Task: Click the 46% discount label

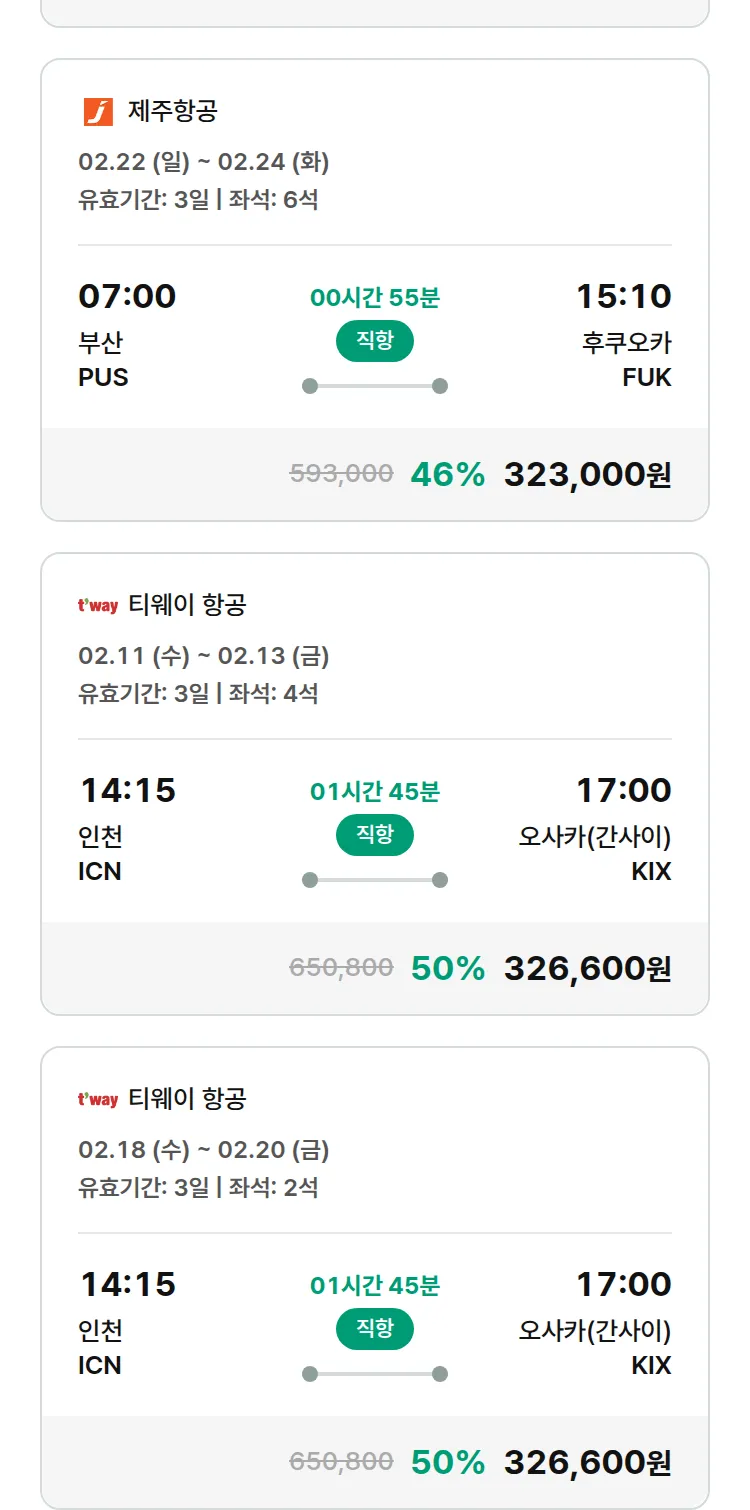Action: (x=447, y=474)
